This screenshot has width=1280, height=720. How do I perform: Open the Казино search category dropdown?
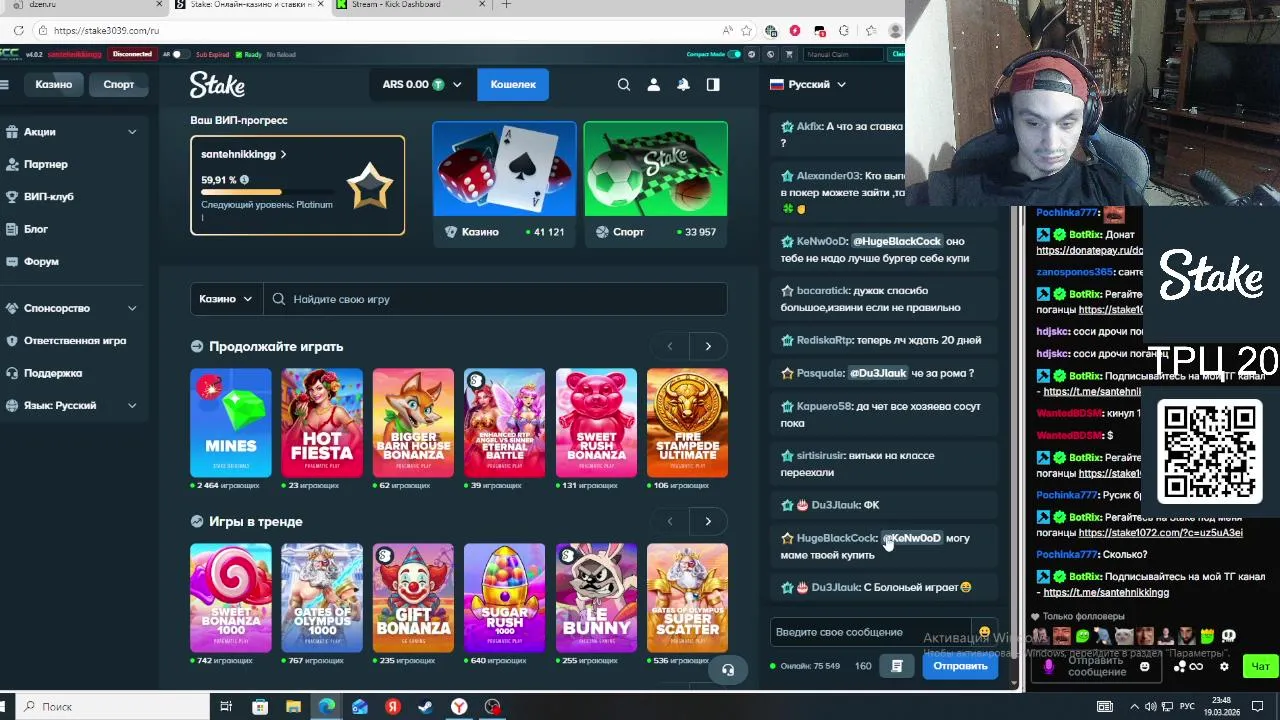click(226, 299)
